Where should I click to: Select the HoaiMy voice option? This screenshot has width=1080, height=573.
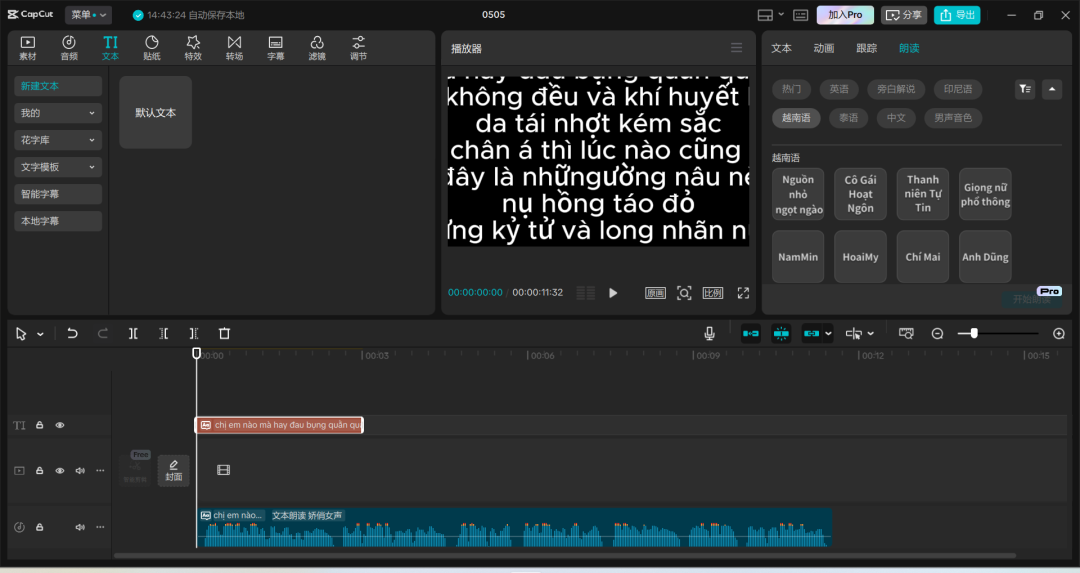click(860, 257)
